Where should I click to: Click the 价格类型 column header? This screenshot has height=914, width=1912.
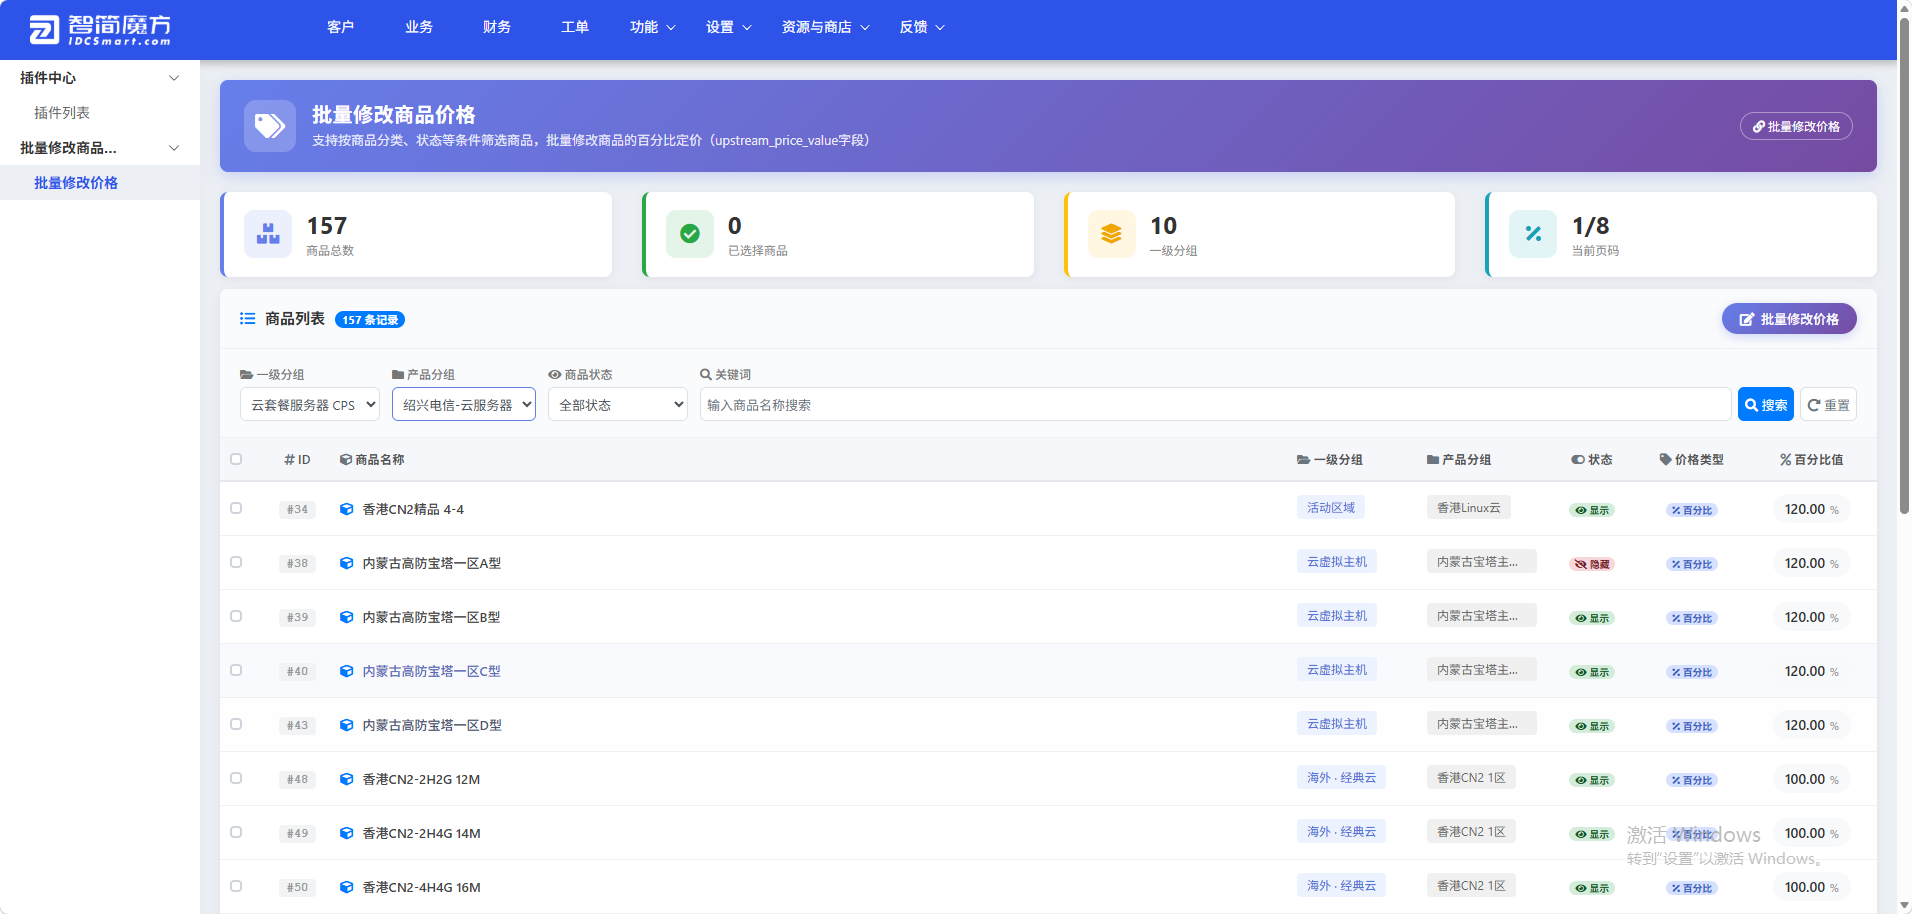coord(1692,460)
